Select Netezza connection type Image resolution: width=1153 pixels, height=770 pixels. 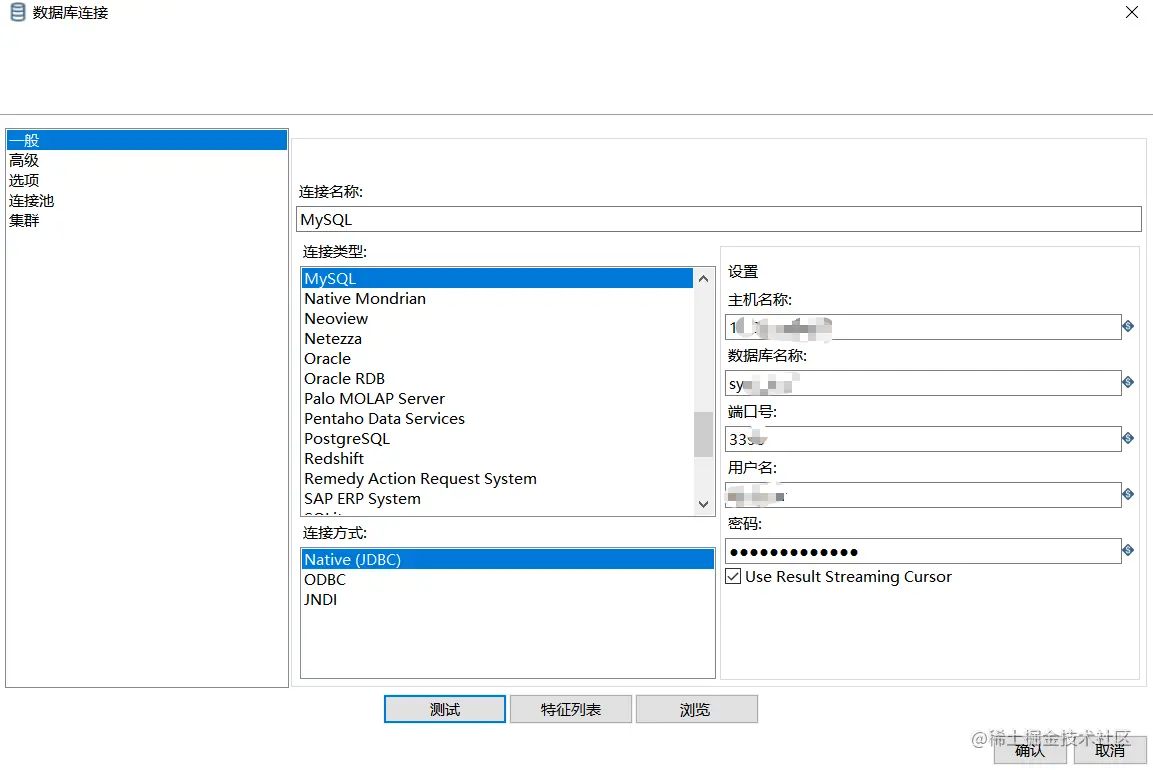click(497, 338)
